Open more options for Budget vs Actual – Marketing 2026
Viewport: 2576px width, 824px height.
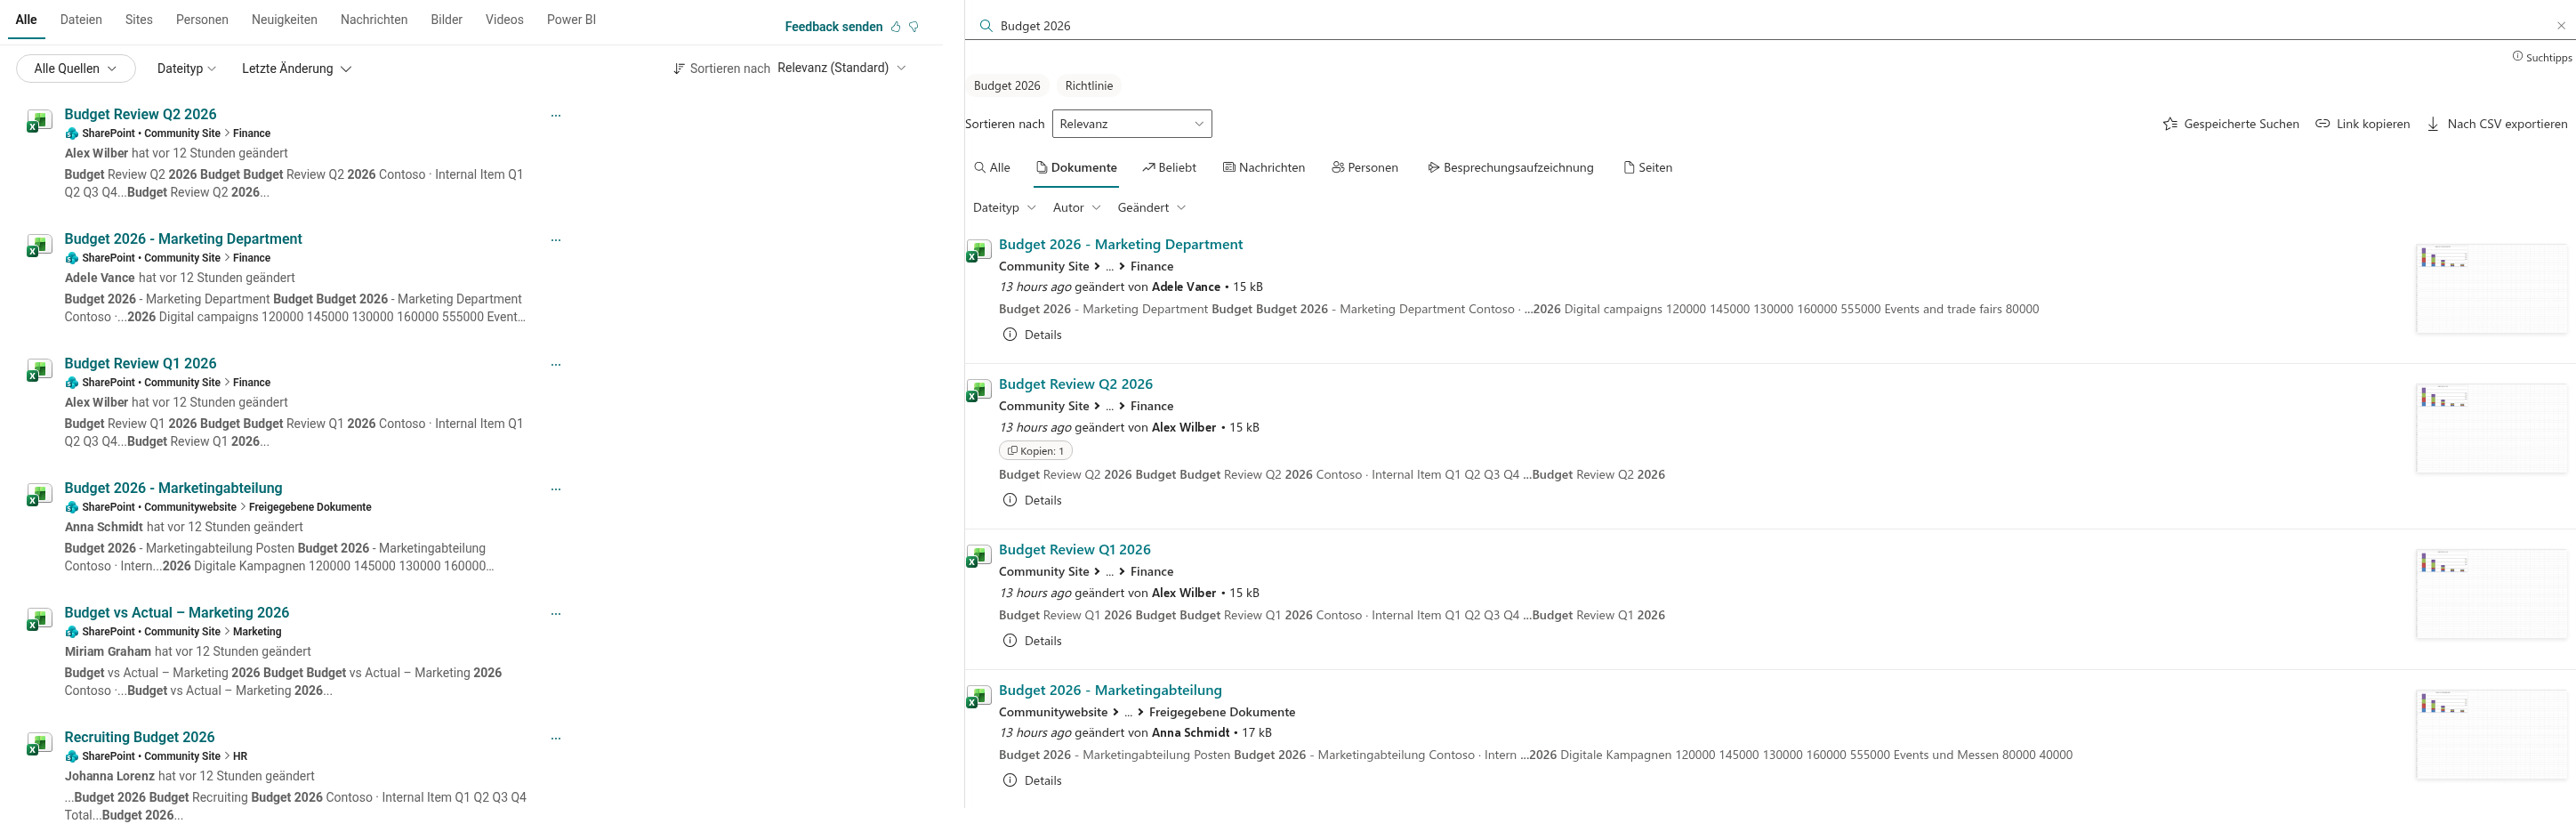556,614
